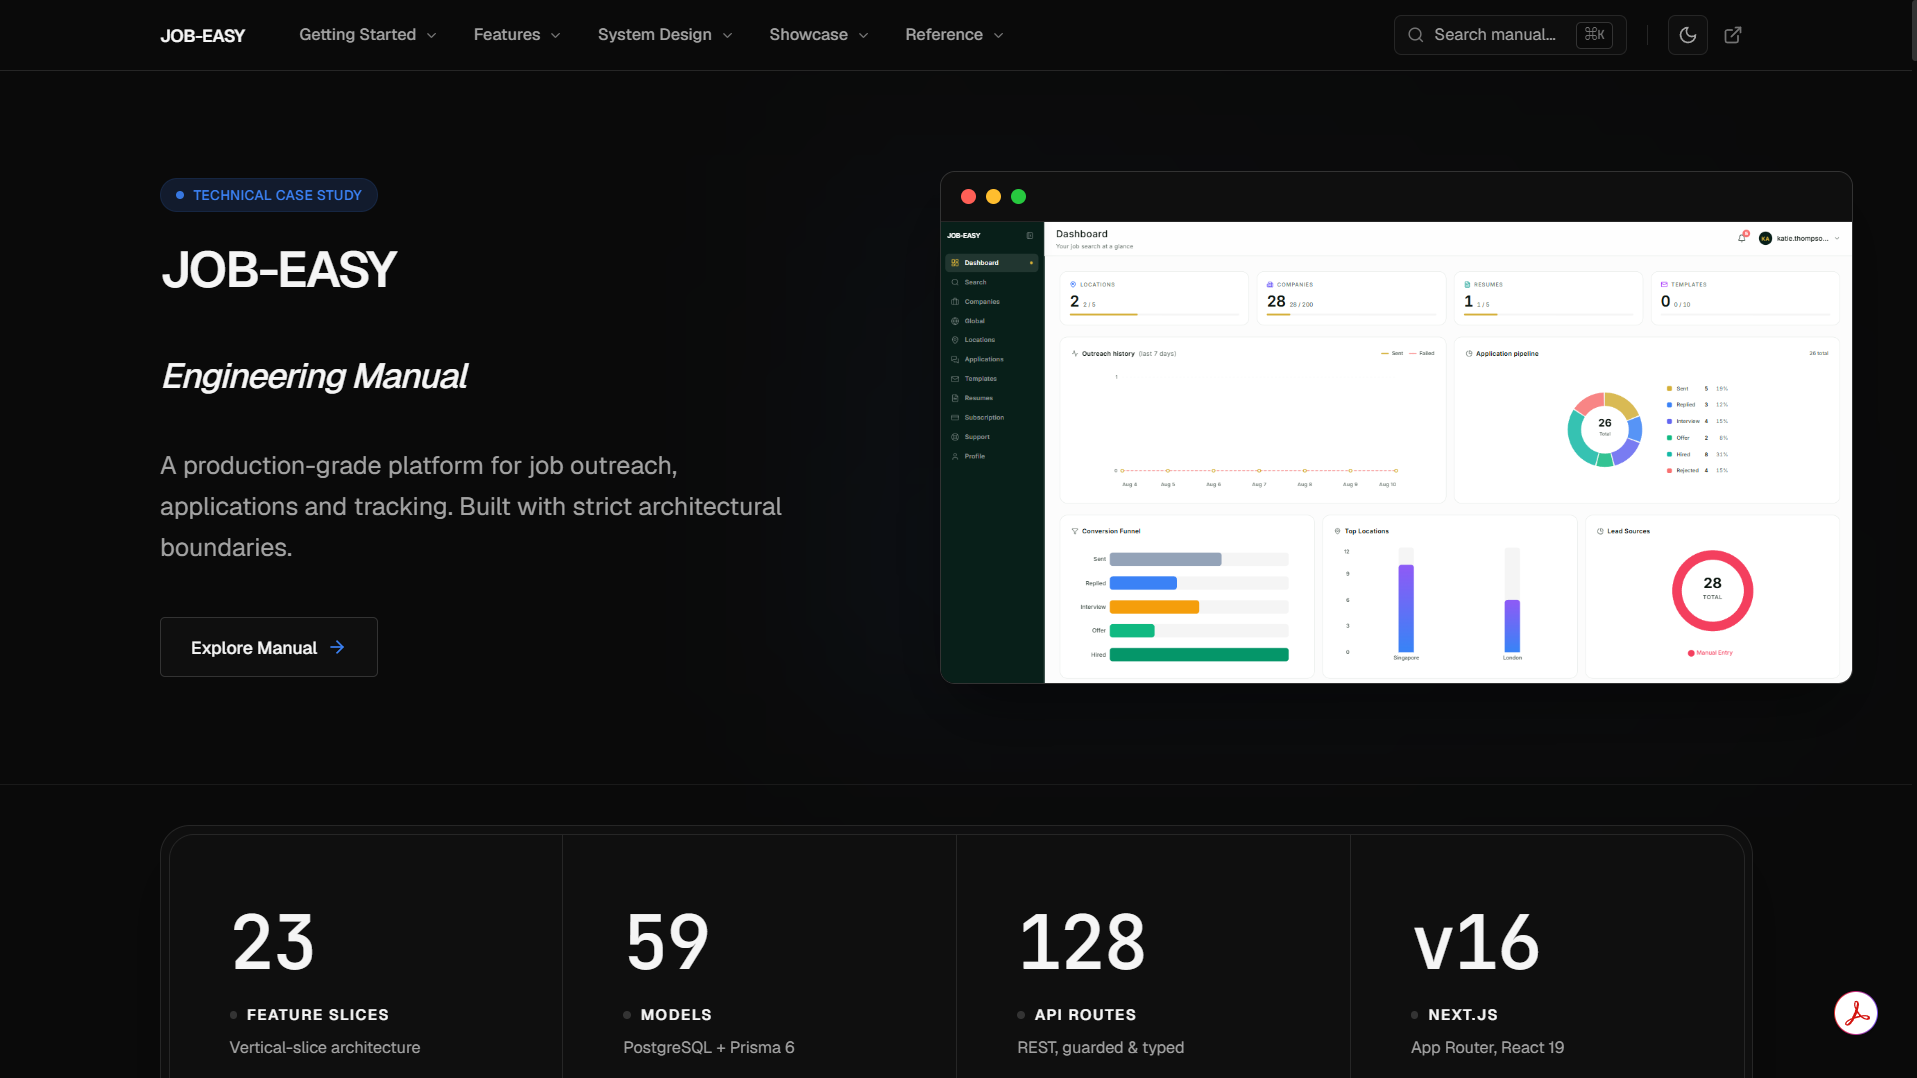Click the Explore Manual button
This screenshot has height=1078, width=1917.
point(269,647)
